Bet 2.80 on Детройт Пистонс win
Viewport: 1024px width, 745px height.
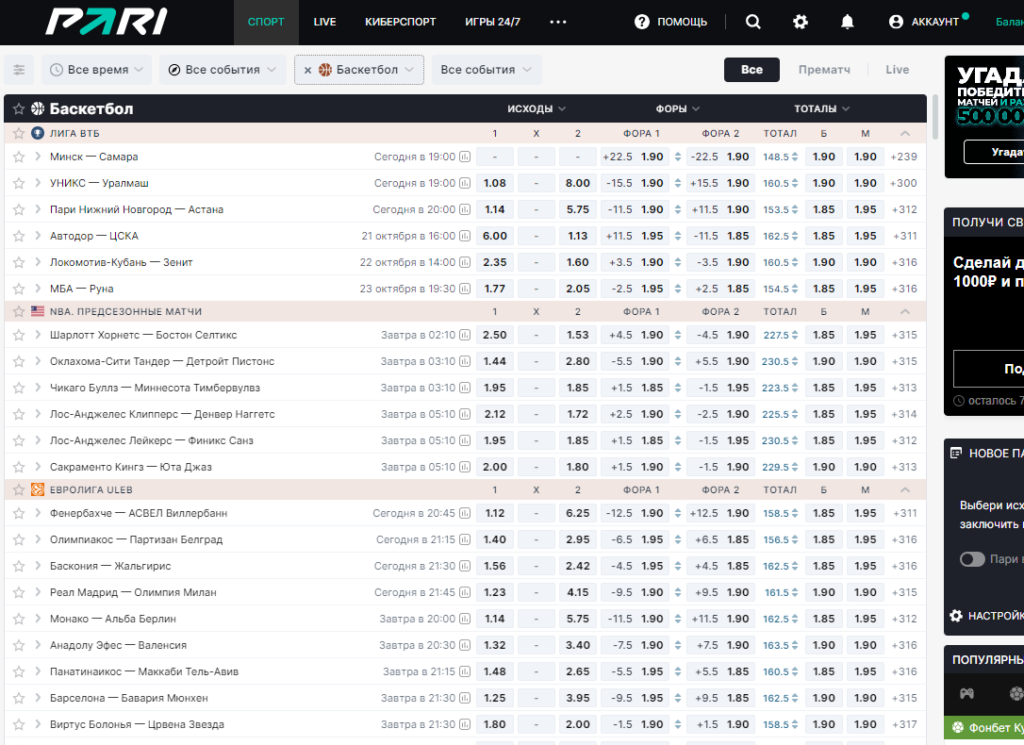click(x=577, y=361)
